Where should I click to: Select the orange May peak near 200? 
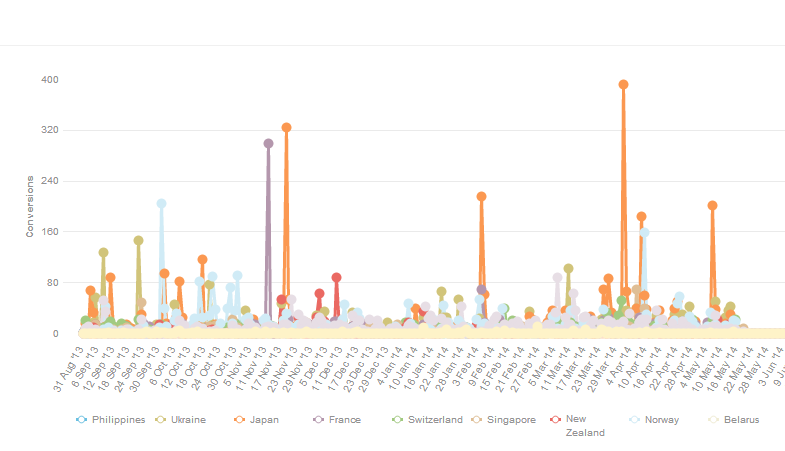point(712,205)
